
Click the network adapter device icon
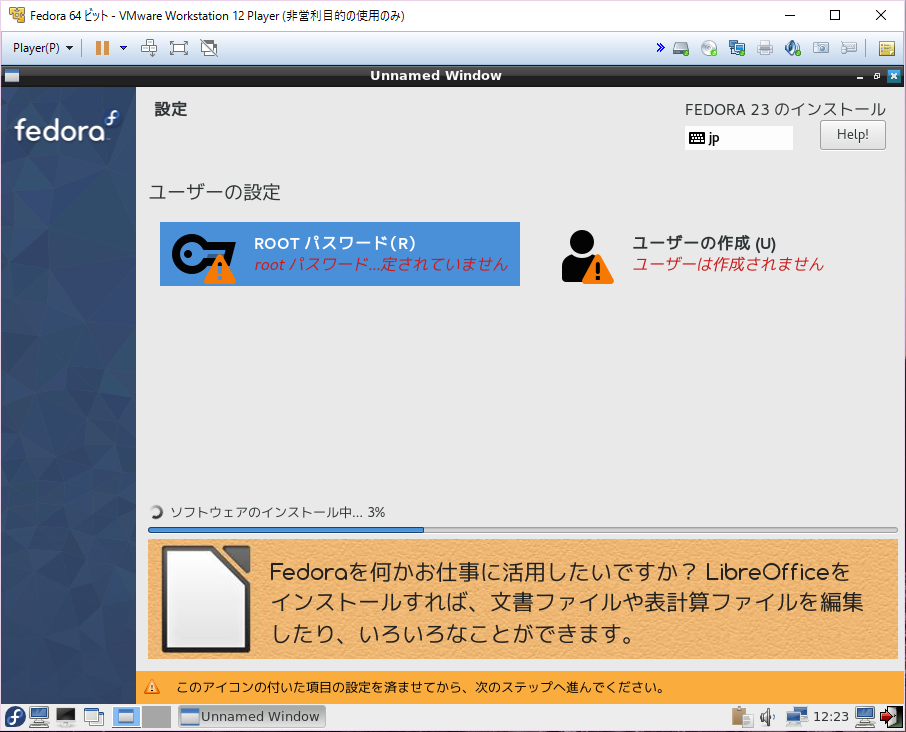click(x=737, y=48)
